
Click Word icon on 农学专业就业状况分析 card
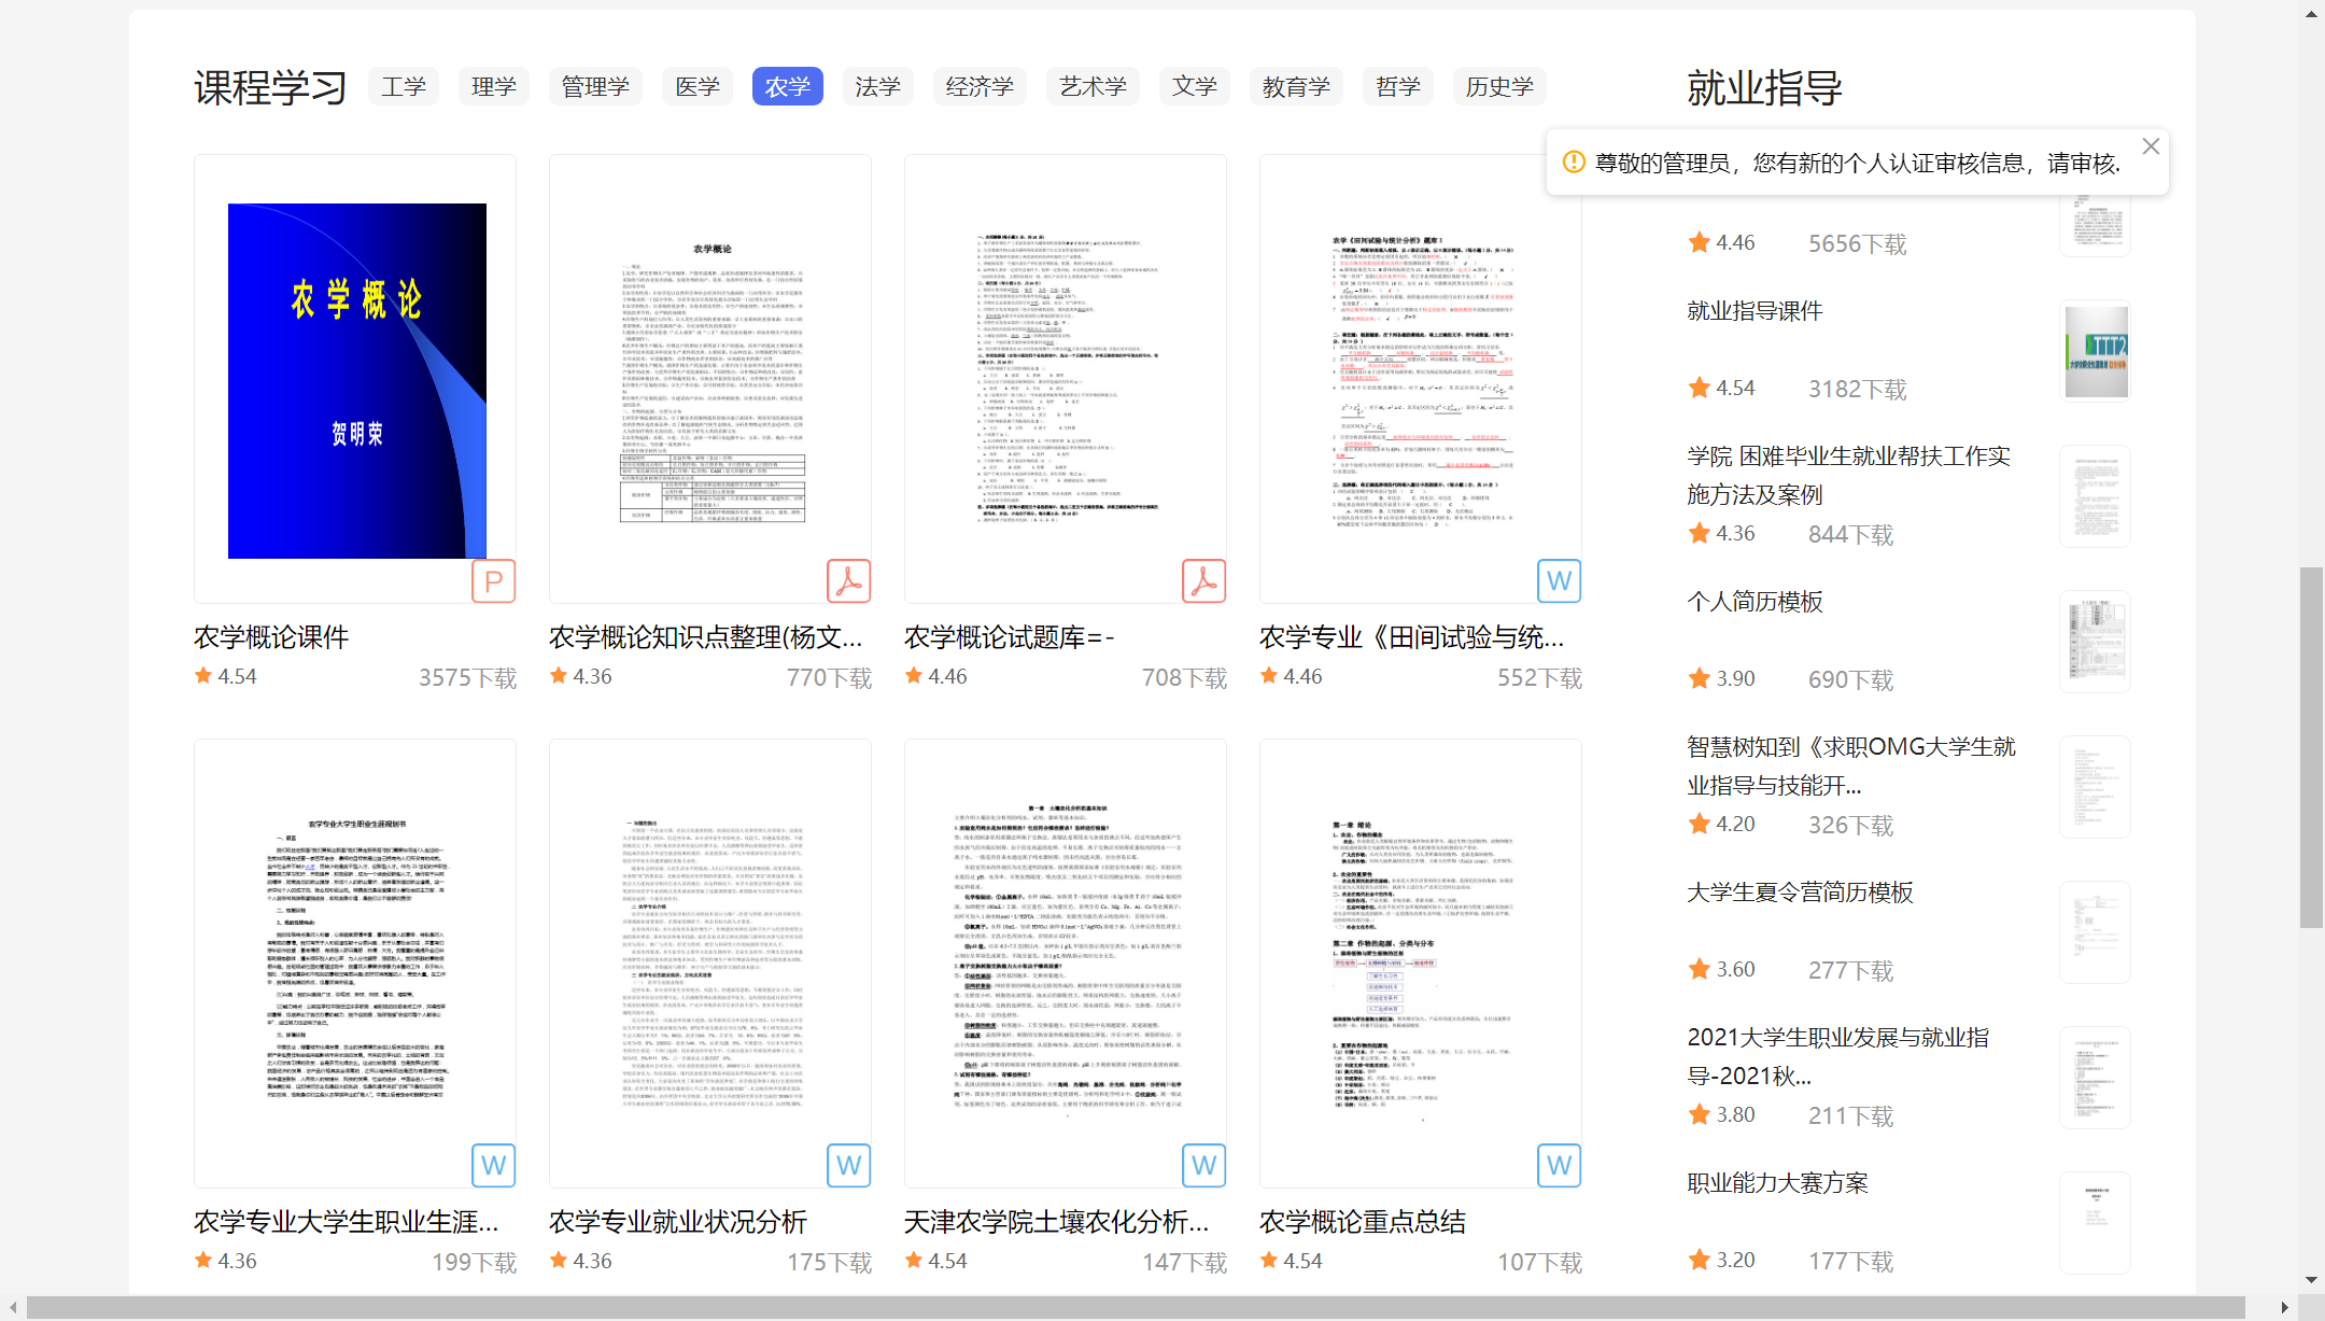(x=848, y=1165)
